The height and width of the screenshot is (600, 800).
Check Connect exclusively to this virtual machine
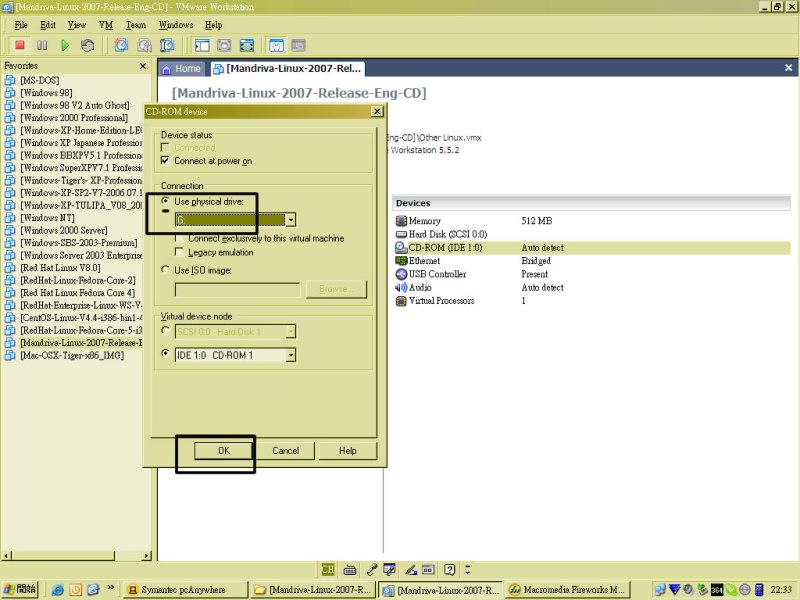(x=179, y=238)
